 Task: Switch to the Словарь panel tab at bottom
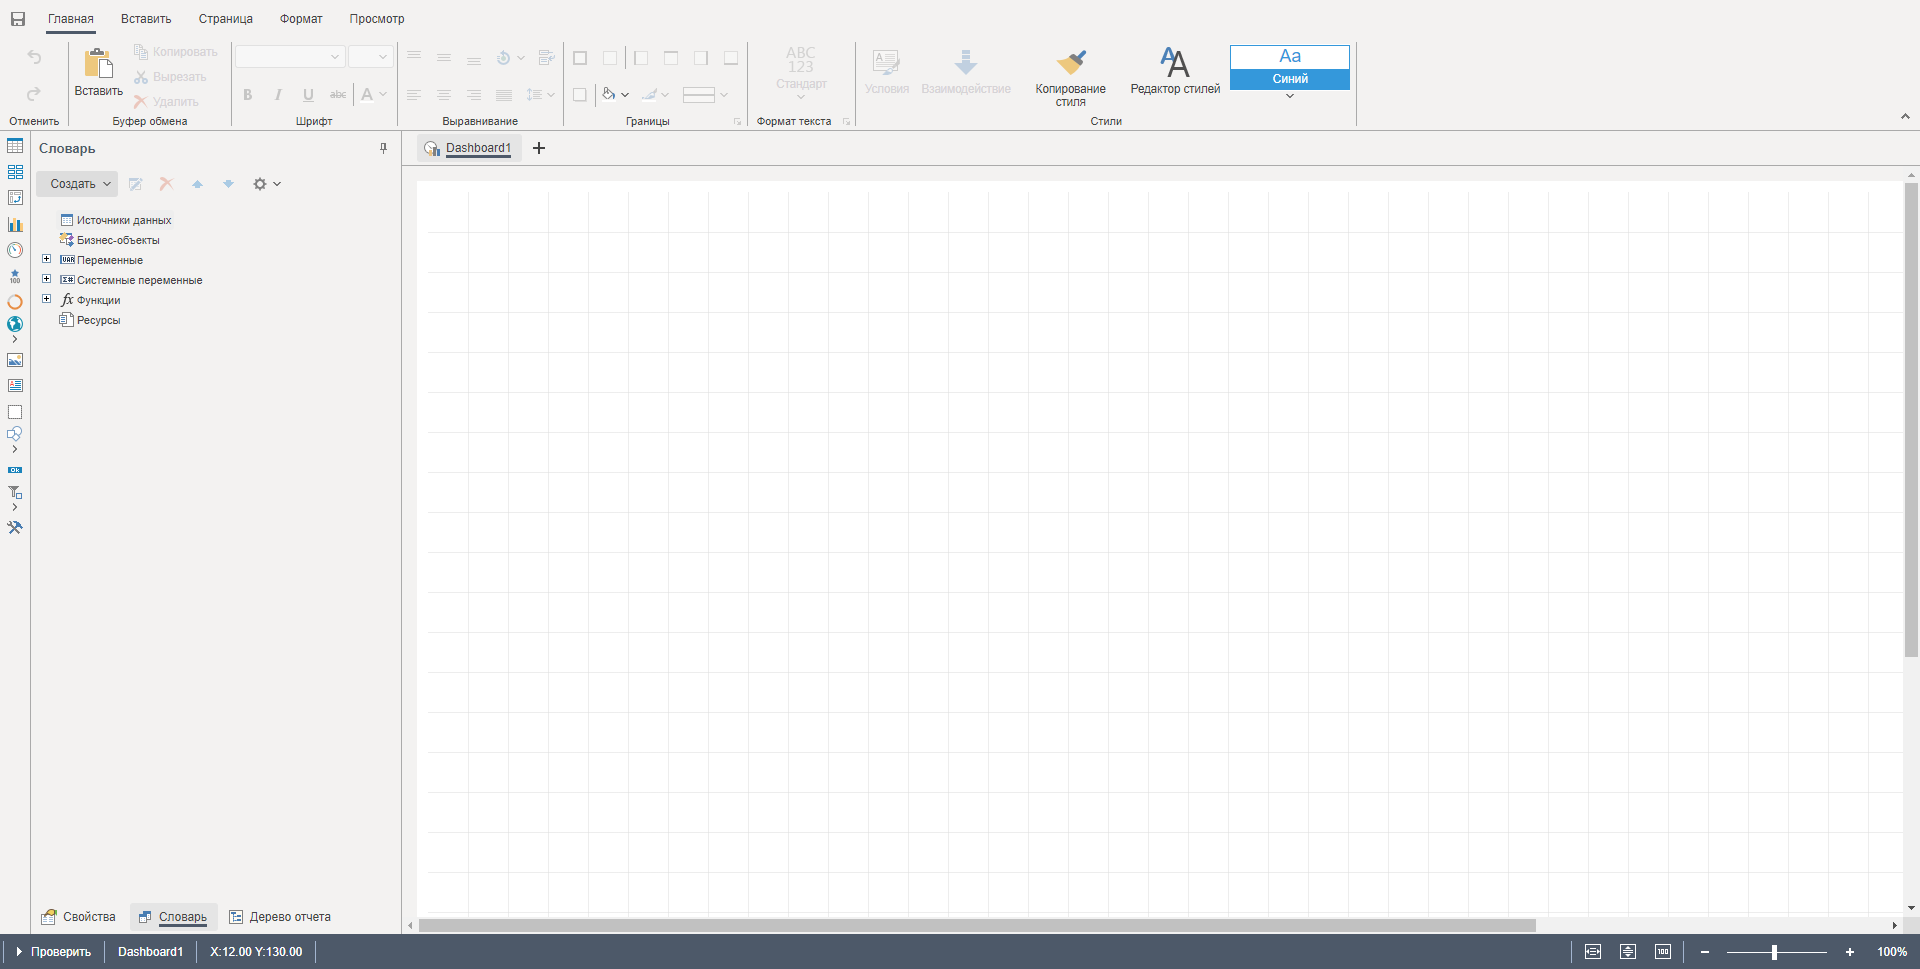pos(174,917)
